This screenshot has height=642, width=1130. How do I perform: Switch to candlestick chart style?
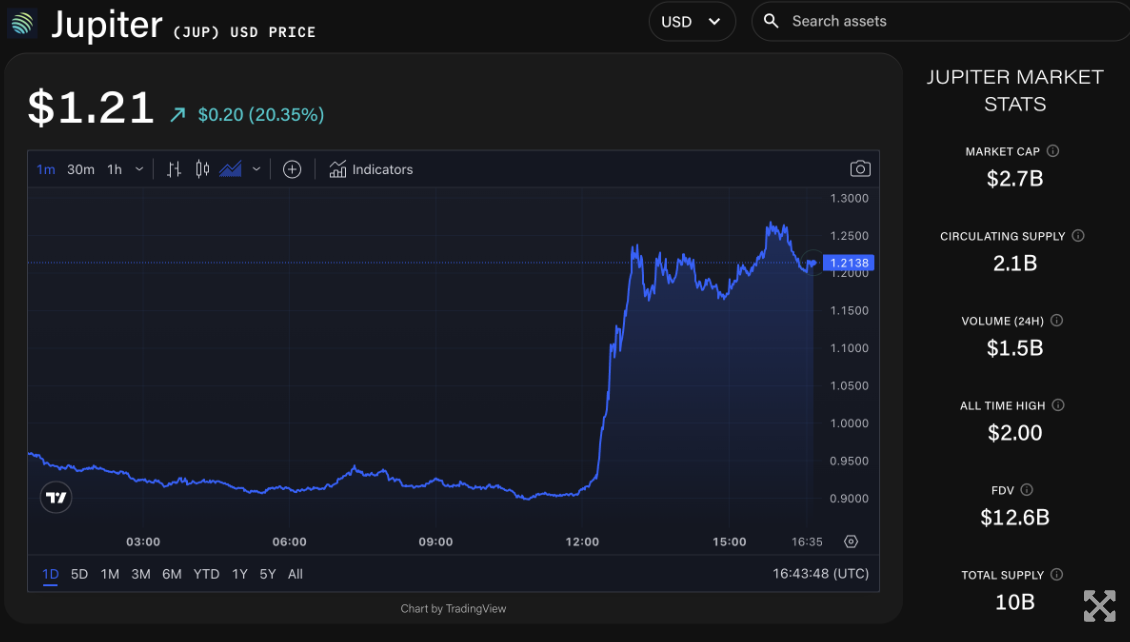tap(202, 169)
